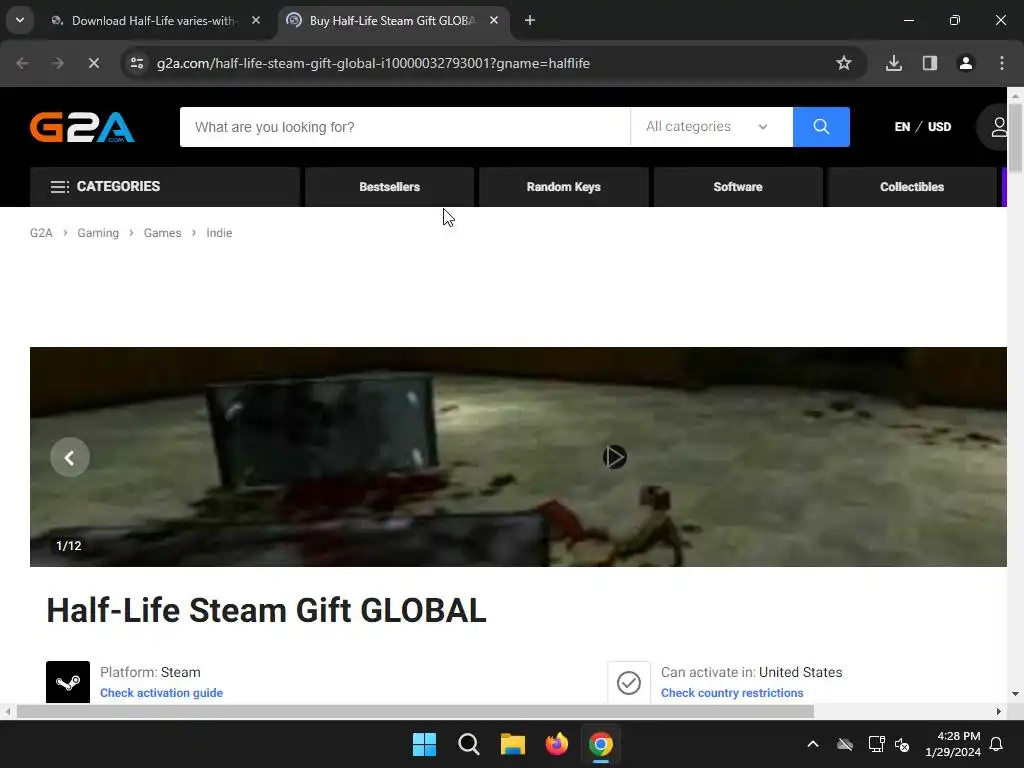The width and height of the screenshot is (1024, 768).
Task: Select the Buy Half-Life Steam Gift tab
Action: point(392,20)
